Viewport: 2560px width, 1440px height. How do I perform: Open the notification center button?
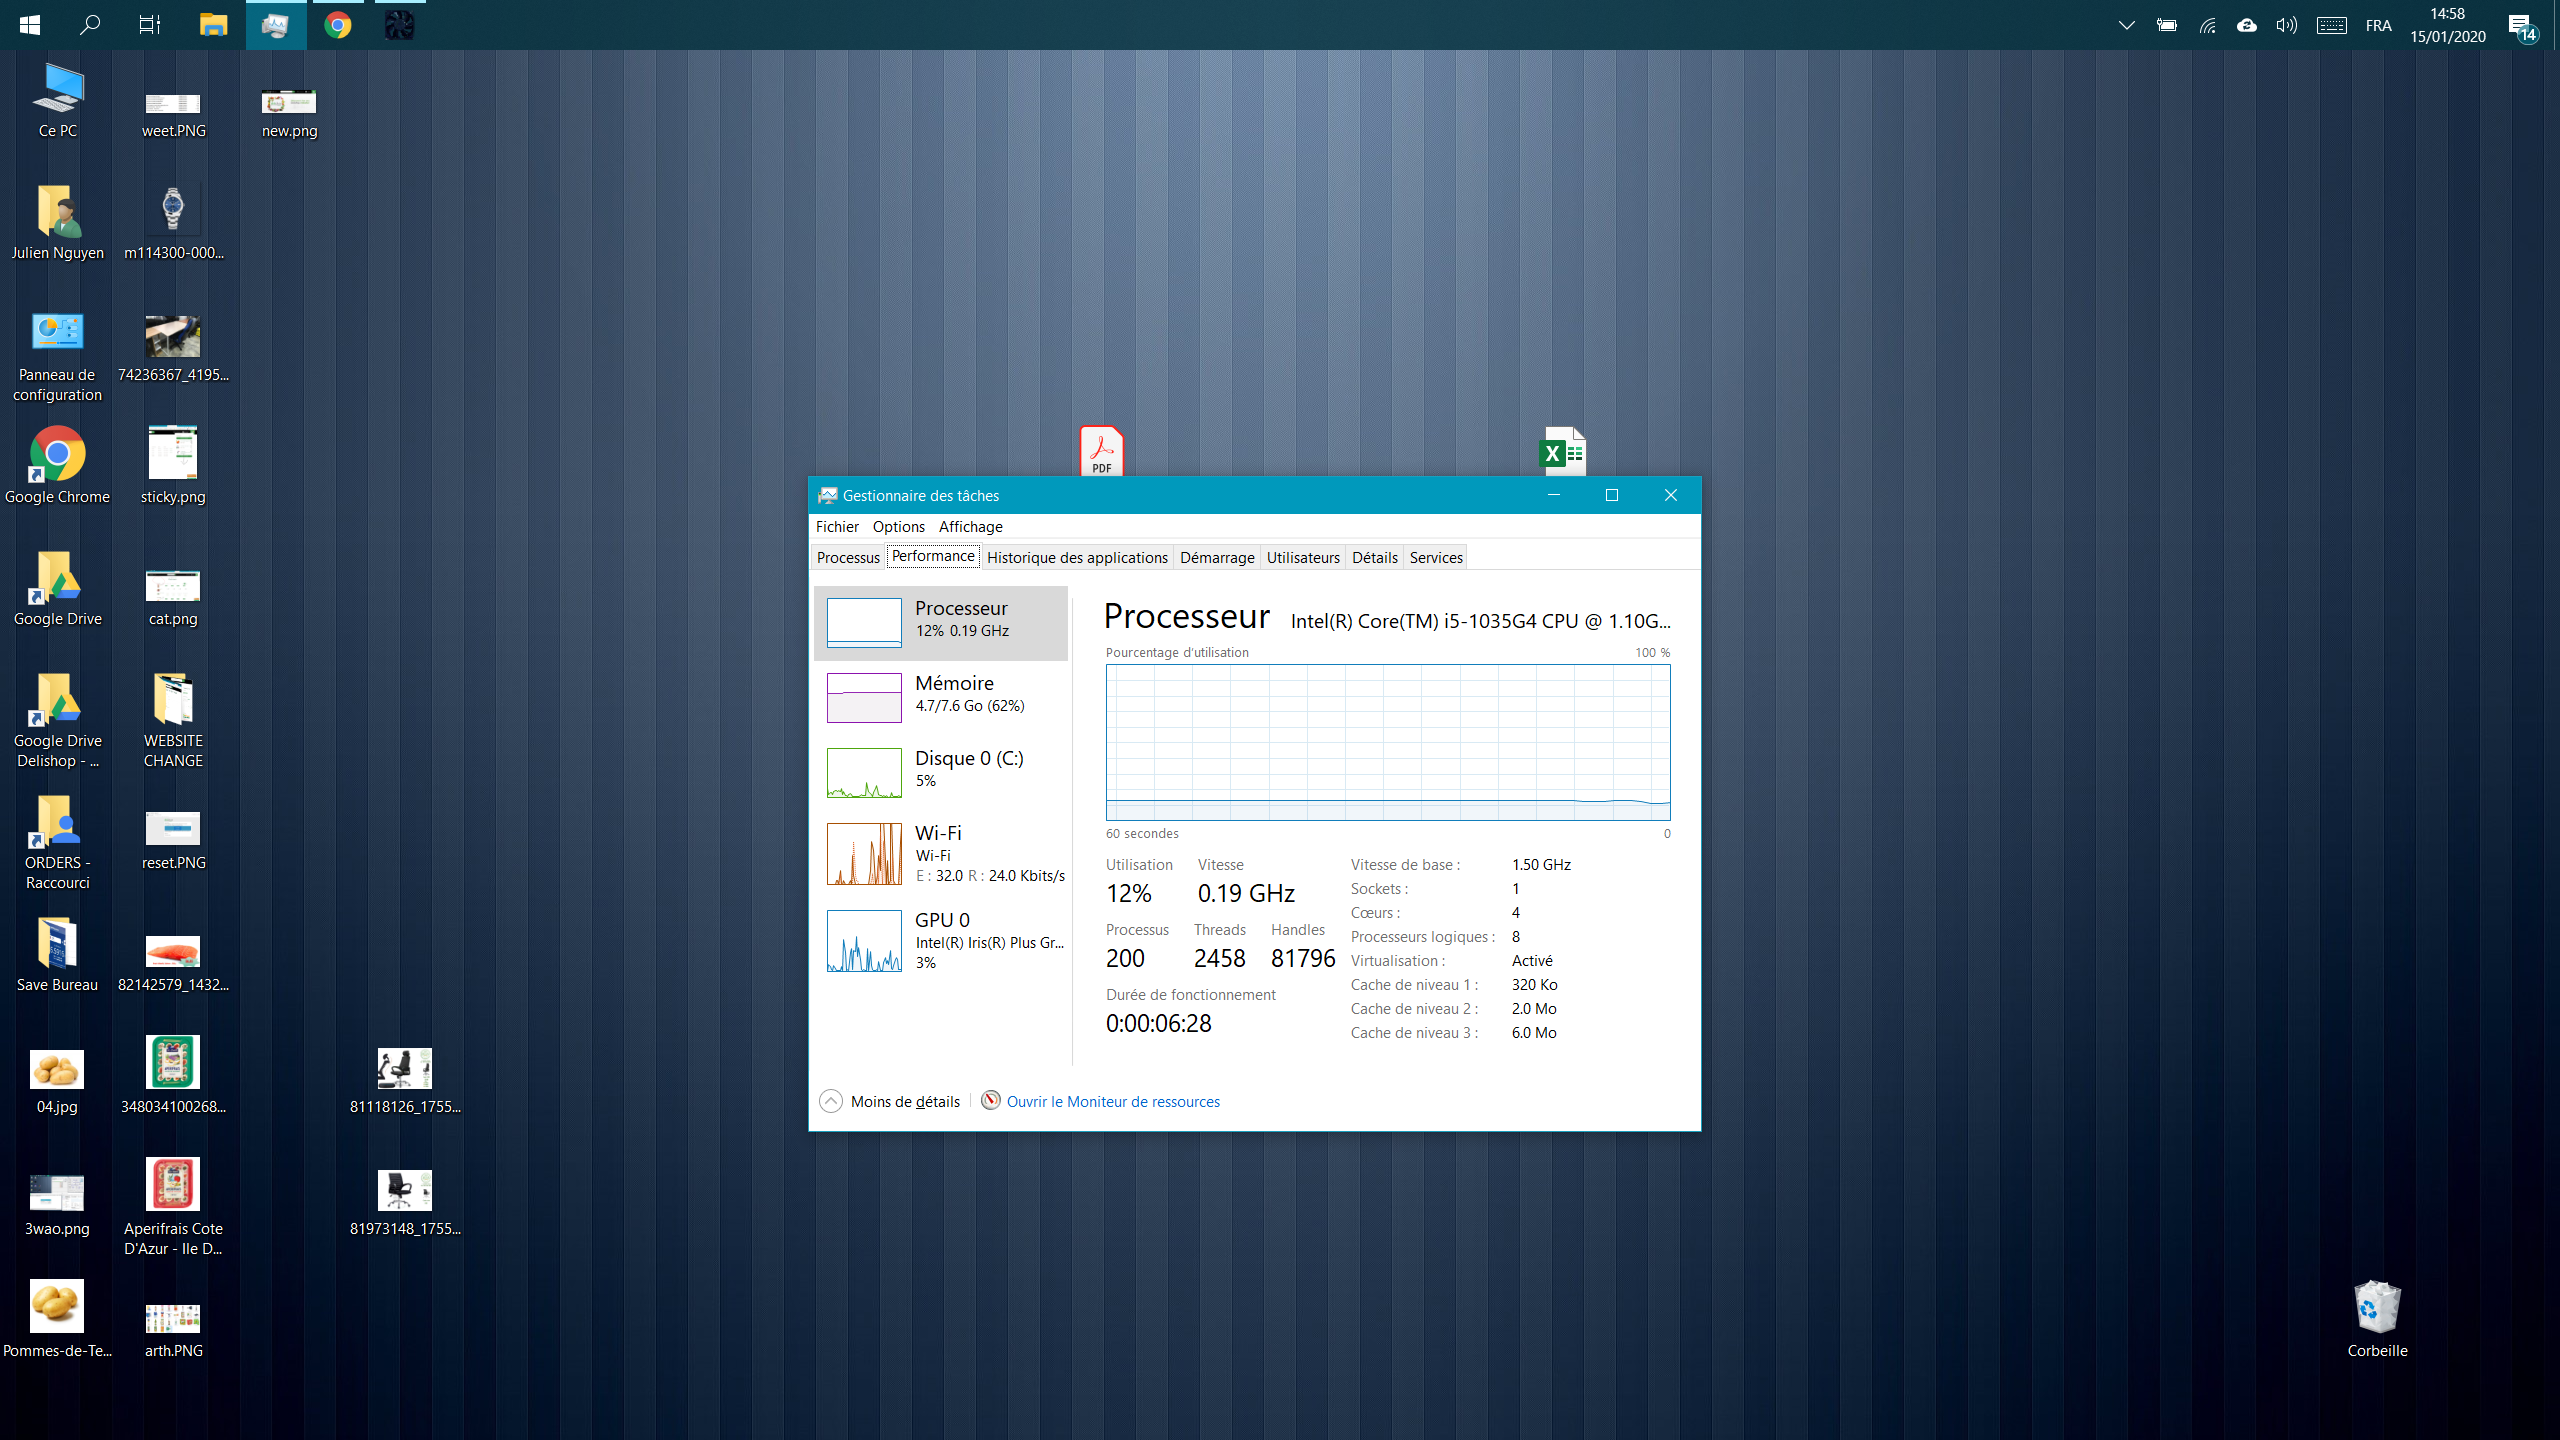pyautogui.click(x=2521, y=25)
